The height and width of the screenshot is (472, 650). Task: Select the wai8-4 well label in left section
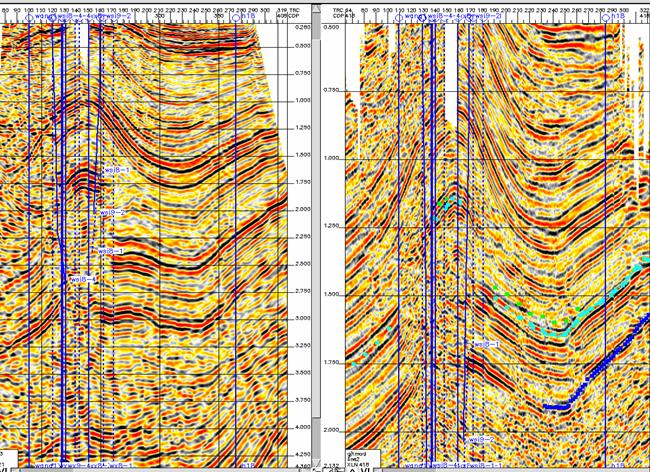coord(84,279)
